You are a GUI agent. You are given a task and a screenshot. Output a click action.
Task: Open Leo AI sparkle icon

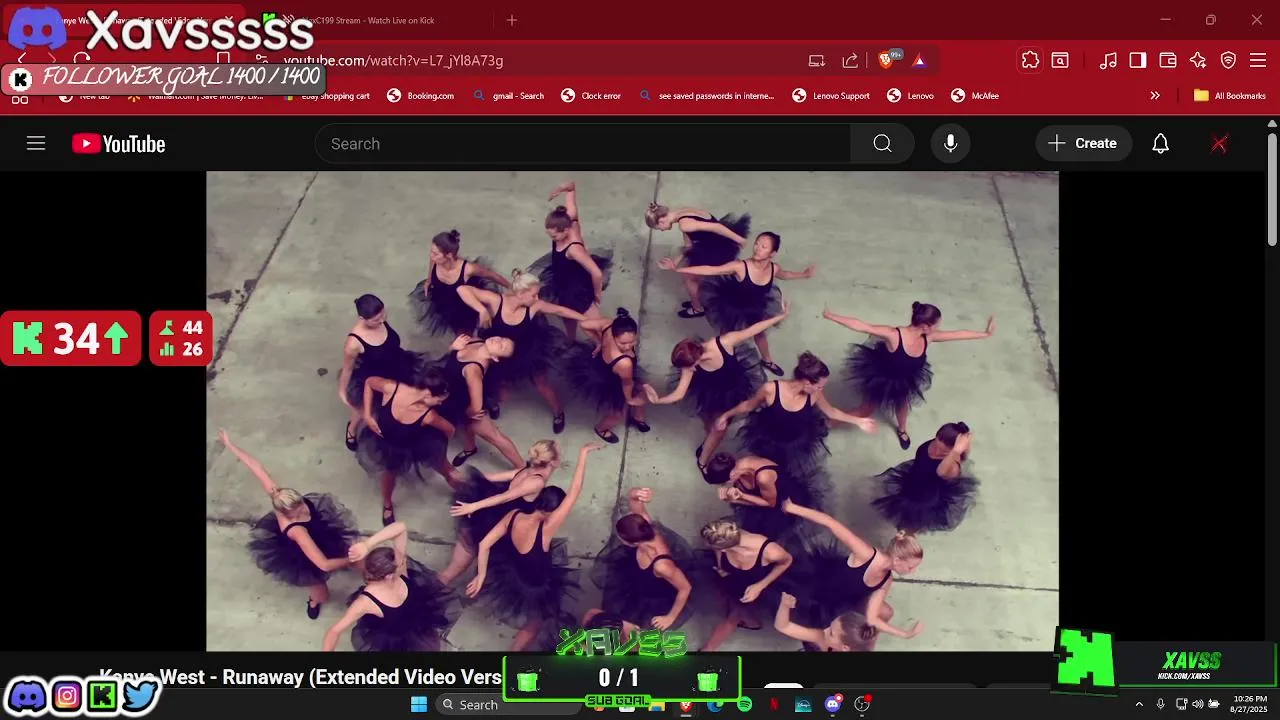(x=1198, y=60)
